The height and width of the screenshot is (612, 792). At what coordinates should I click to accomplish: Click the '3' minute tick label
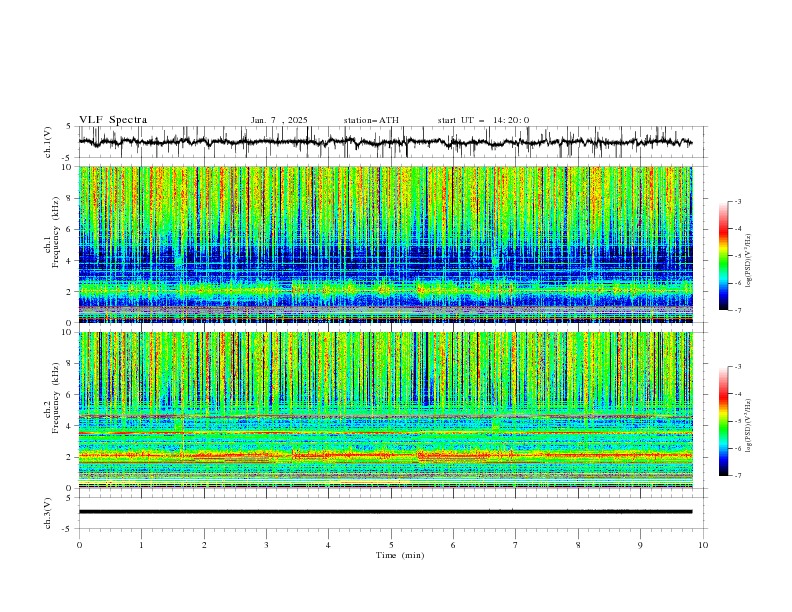click(x=266, y=545)
